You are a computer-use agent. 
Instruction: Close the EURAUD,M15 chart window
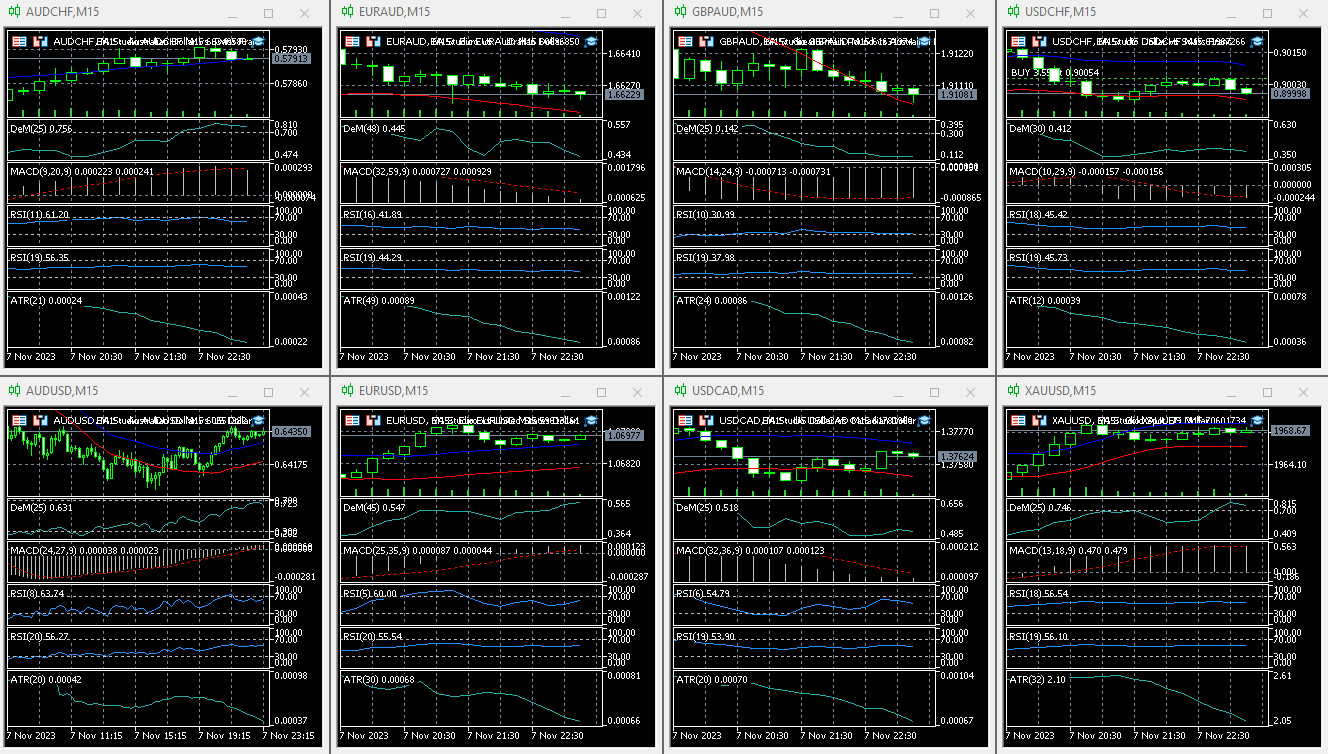[x=634, y=13]
